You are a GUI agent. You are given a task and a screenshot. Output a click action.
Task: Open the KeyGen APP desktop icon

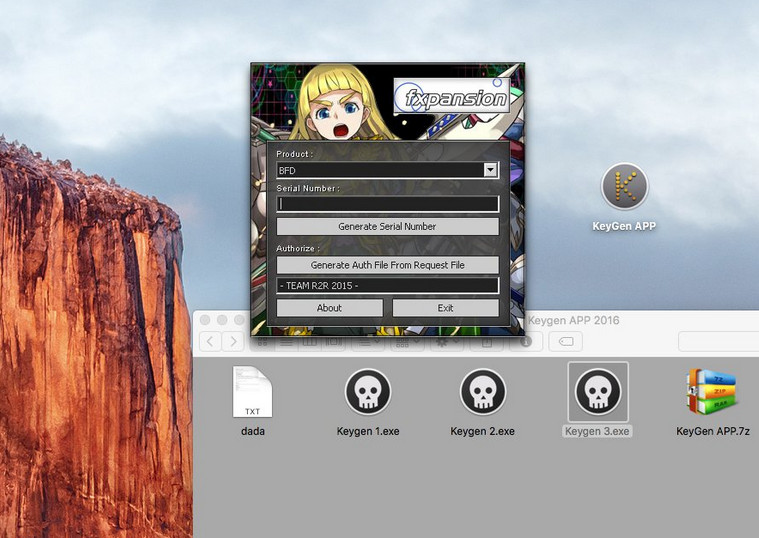pos(624,187)
